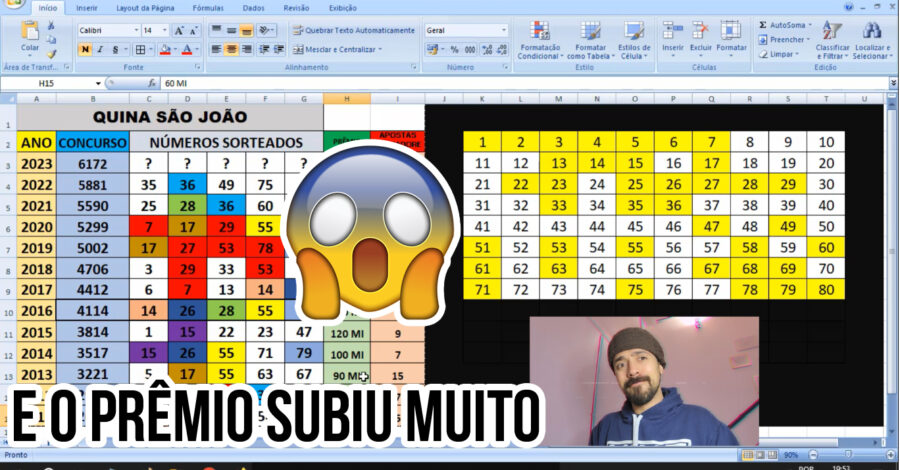
Task: Increase indent icon in Alinhamento group
Action: click(279, 50)
